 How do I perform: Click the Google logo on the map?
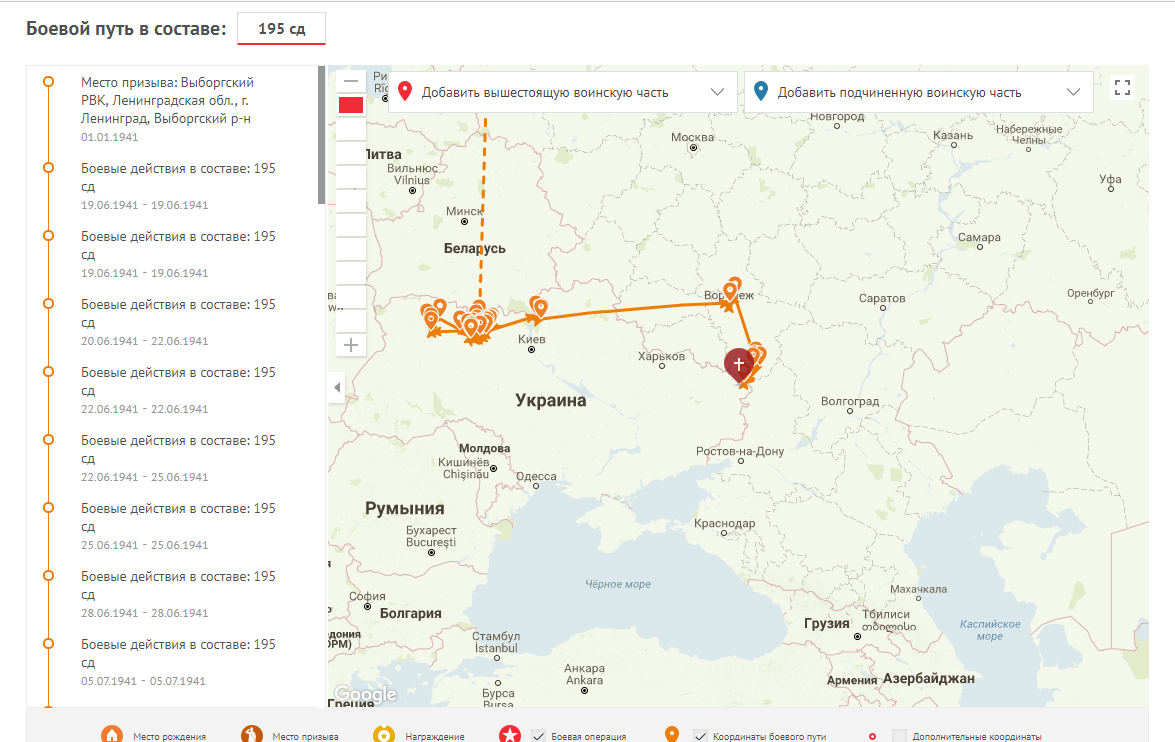(366, 695)
